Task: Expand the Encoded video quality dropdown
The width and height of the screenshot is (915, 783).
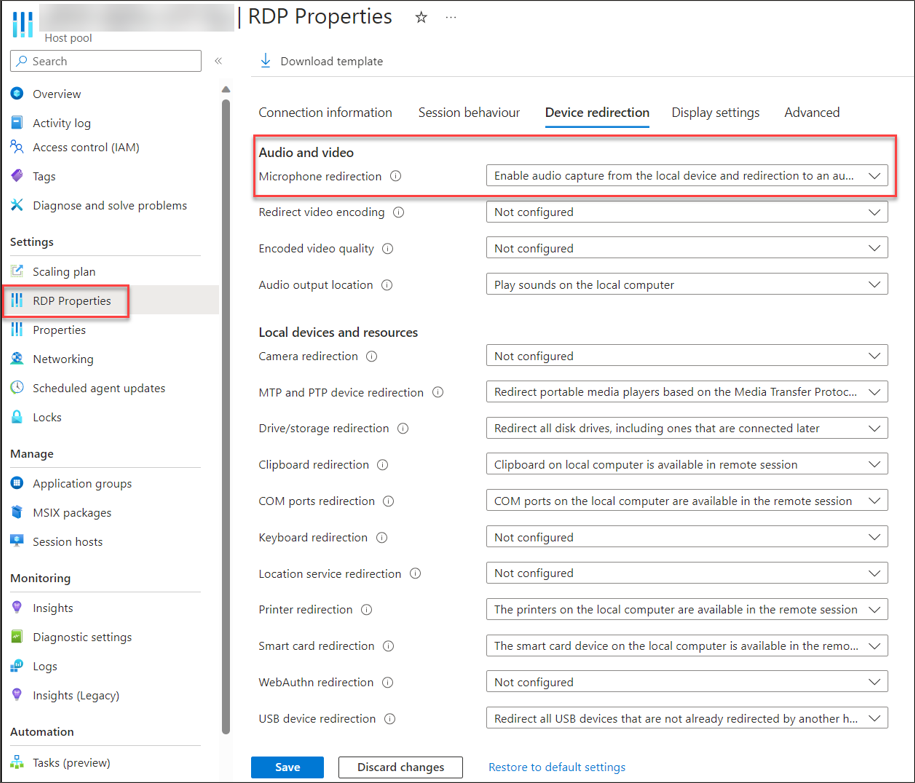Action: pos(687,248)
